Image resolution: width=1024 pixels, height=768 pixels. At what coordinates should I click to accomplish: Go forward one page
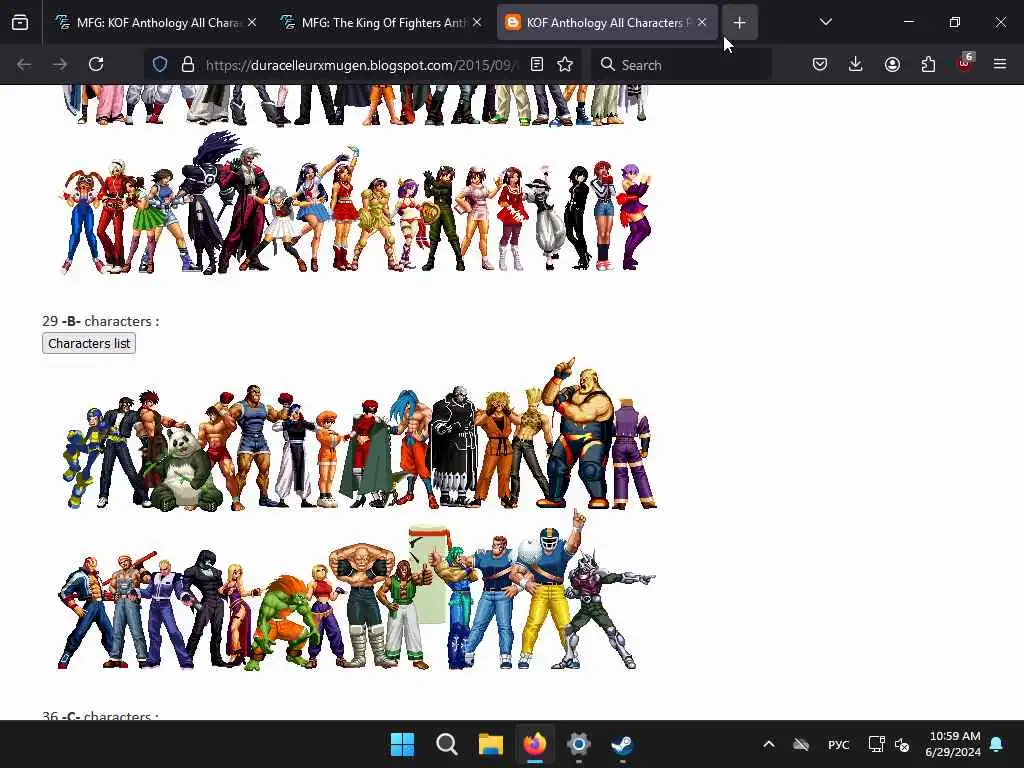pyautogui.click(x=60, y=64)
